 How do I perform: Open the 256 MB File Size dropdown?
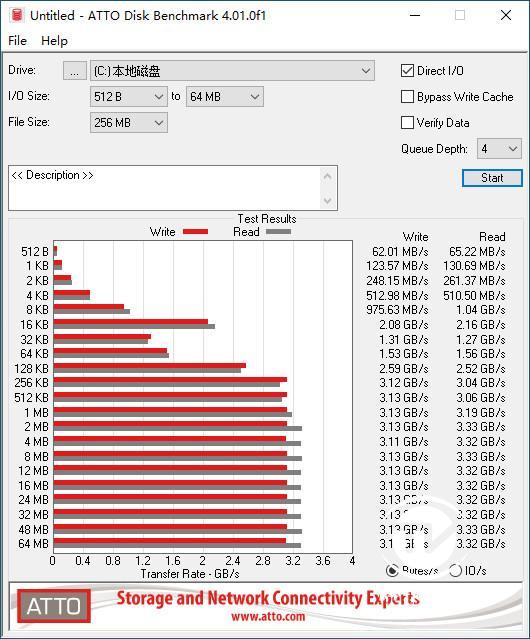click(129, 123)
